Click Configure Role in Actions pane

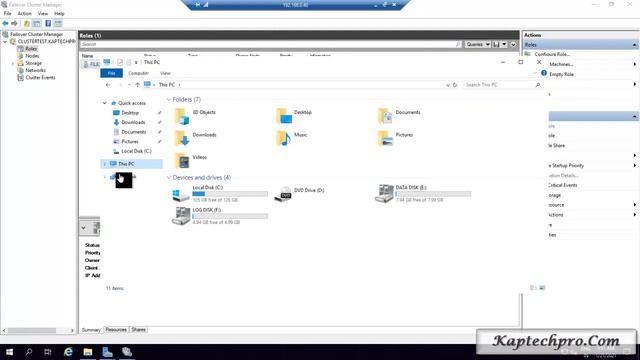click(x=552, y=54)
